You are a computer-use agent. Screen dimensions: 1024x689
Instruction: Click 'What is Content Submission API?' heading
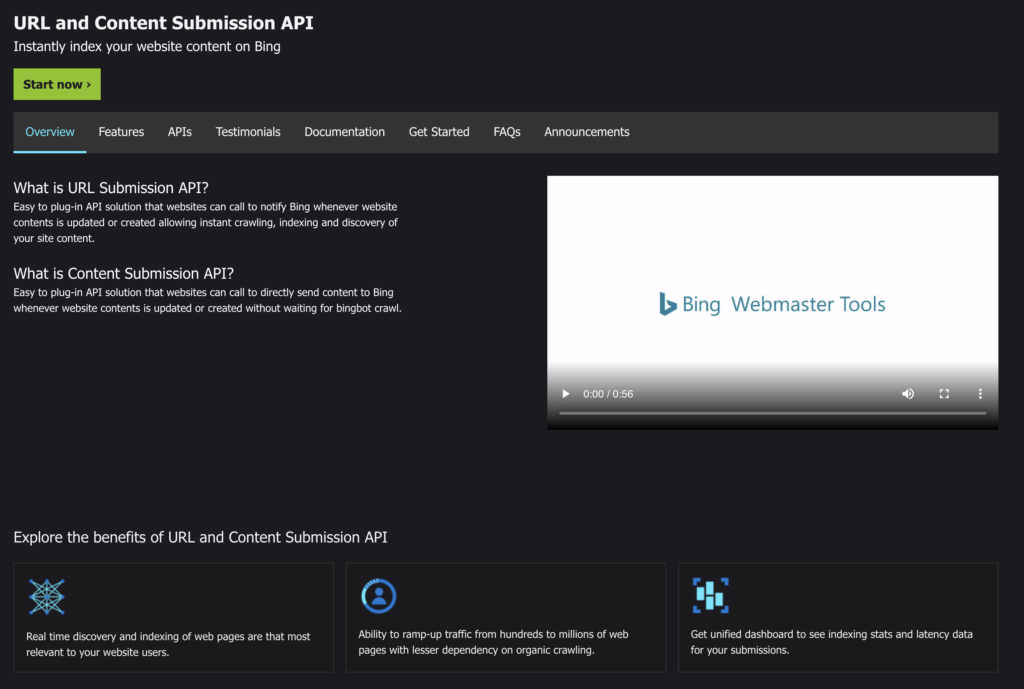123,274
